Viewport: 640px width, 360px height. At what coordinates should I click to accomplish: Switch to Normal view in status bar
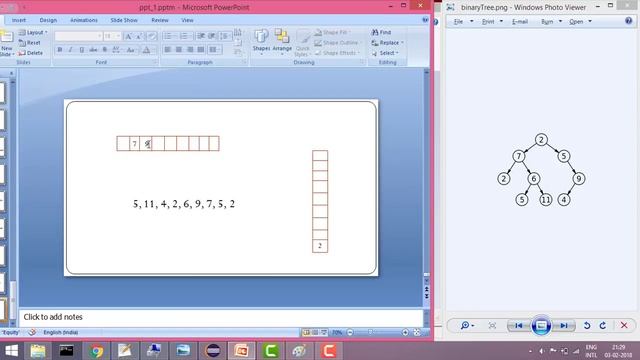(306, 333)
